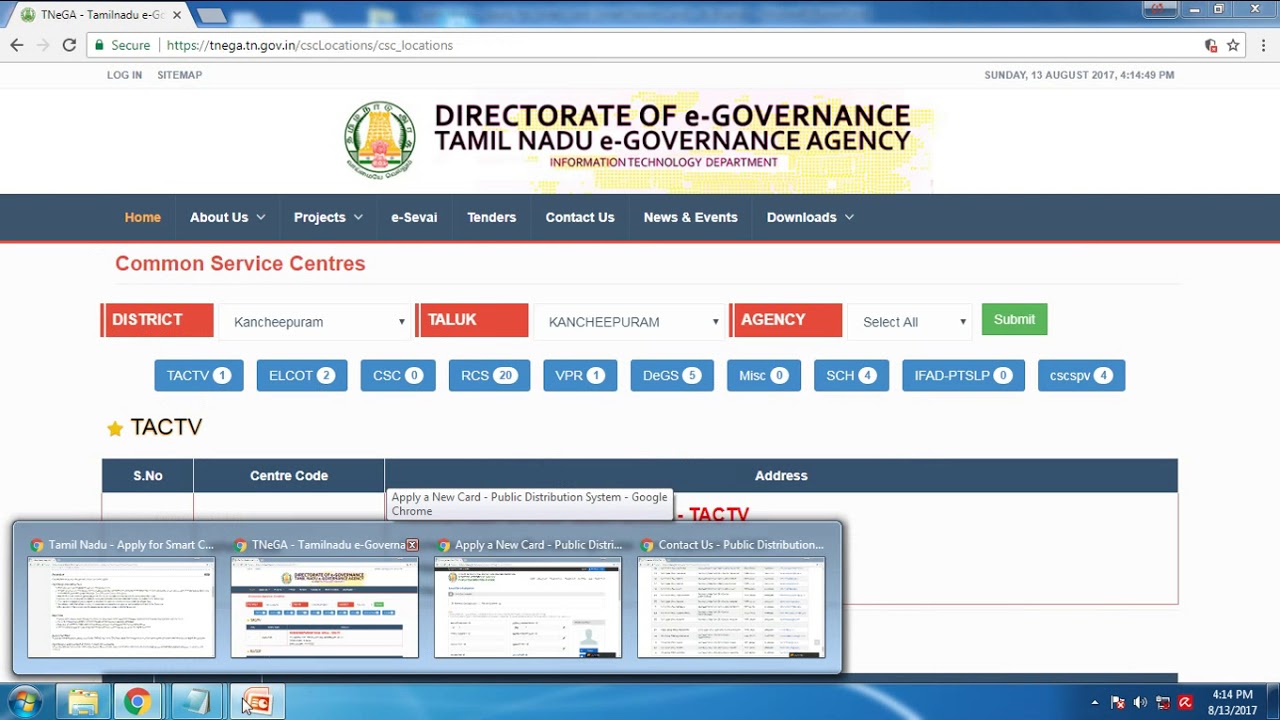The width and height of the screenshot is (1280, 720).
Task: Select the RCS 20 agency button
Action: pos(489,375)
